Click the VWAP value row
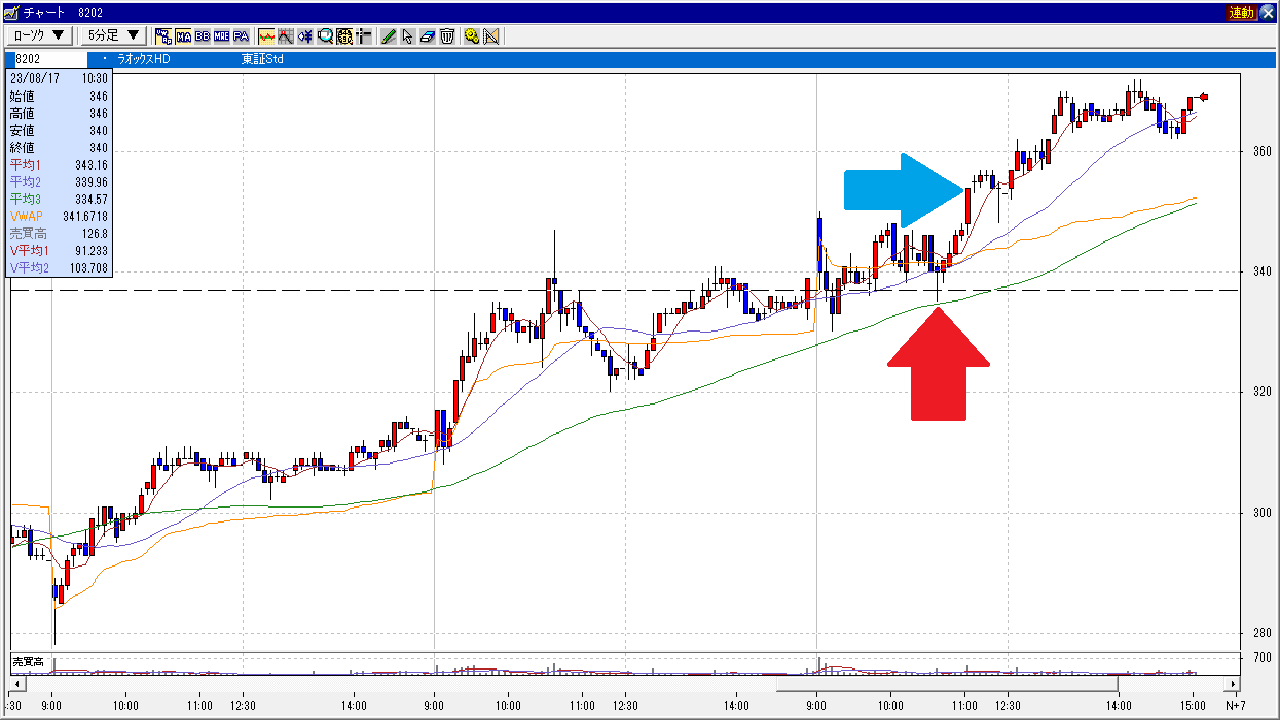 click(x=59, y=216)
